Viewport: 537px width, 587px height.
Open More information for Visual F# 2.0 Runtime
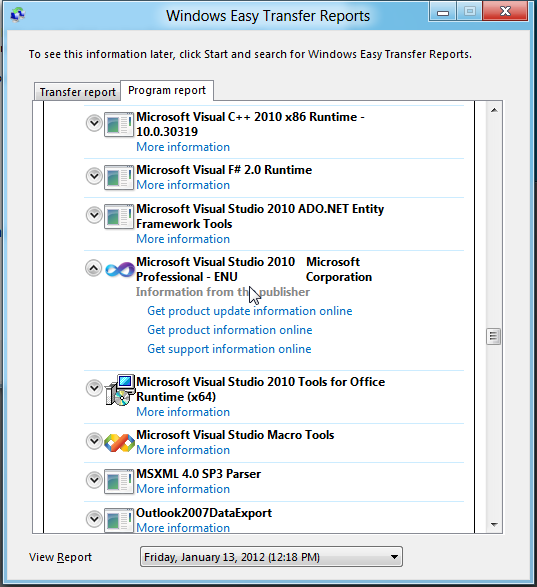coord(183,185)
